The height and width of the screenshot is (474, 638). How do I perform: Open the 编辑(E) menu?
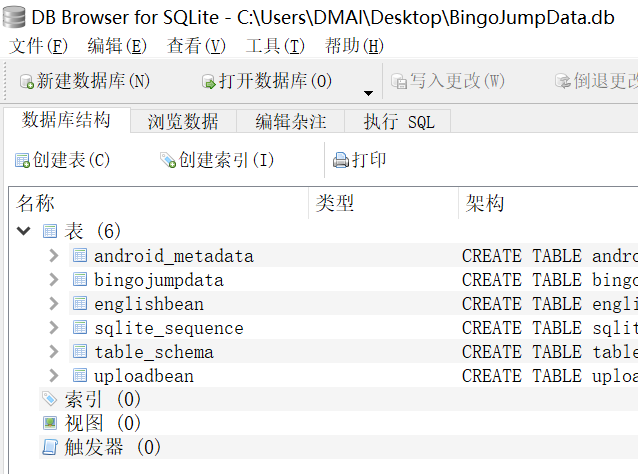[117, 46]
